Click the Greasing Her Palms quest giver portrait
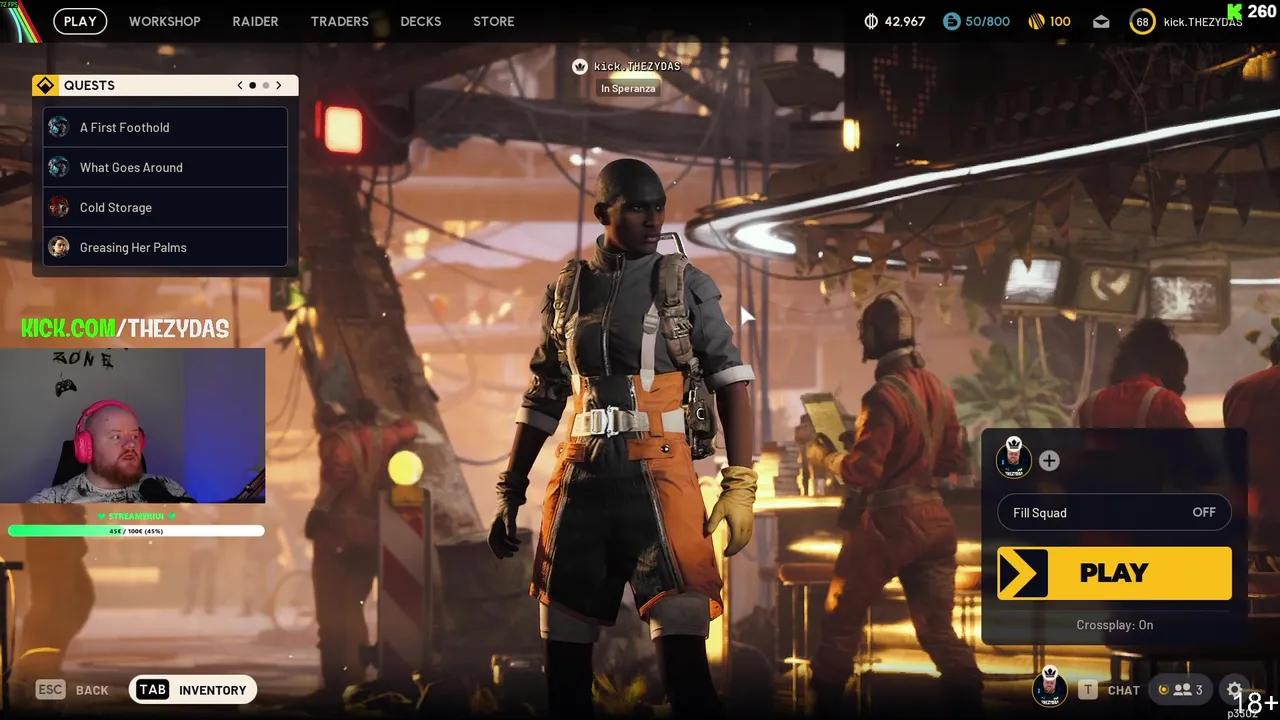 pyautogui.click(x=59, y=247)
